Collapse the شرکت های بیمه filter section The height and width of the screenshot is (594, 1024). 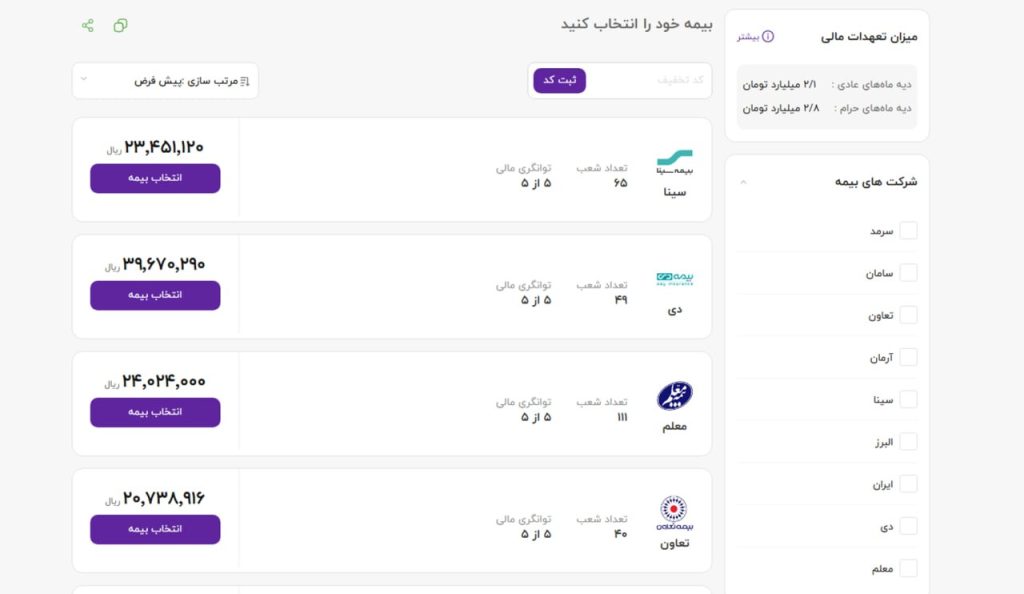pos(743,181)
